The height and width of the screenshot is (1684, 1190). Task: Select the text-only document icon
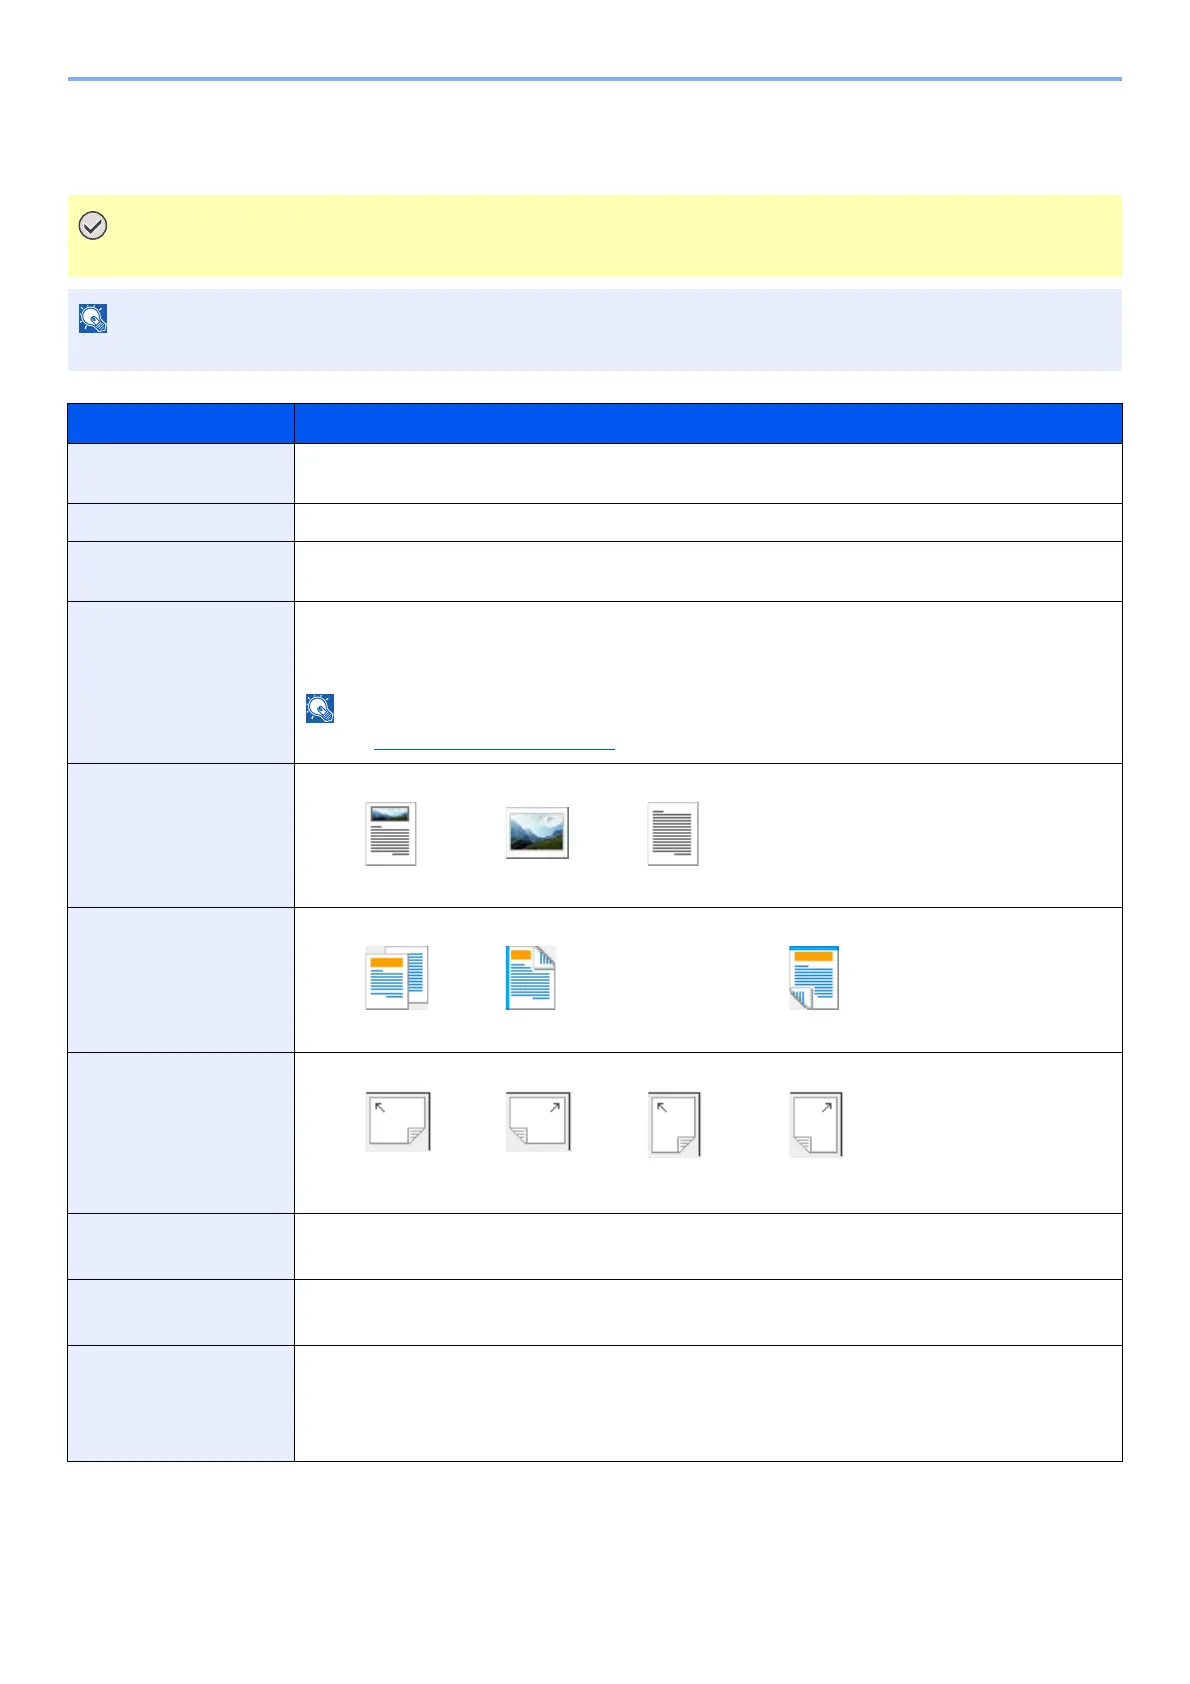[x=673, y=833]
